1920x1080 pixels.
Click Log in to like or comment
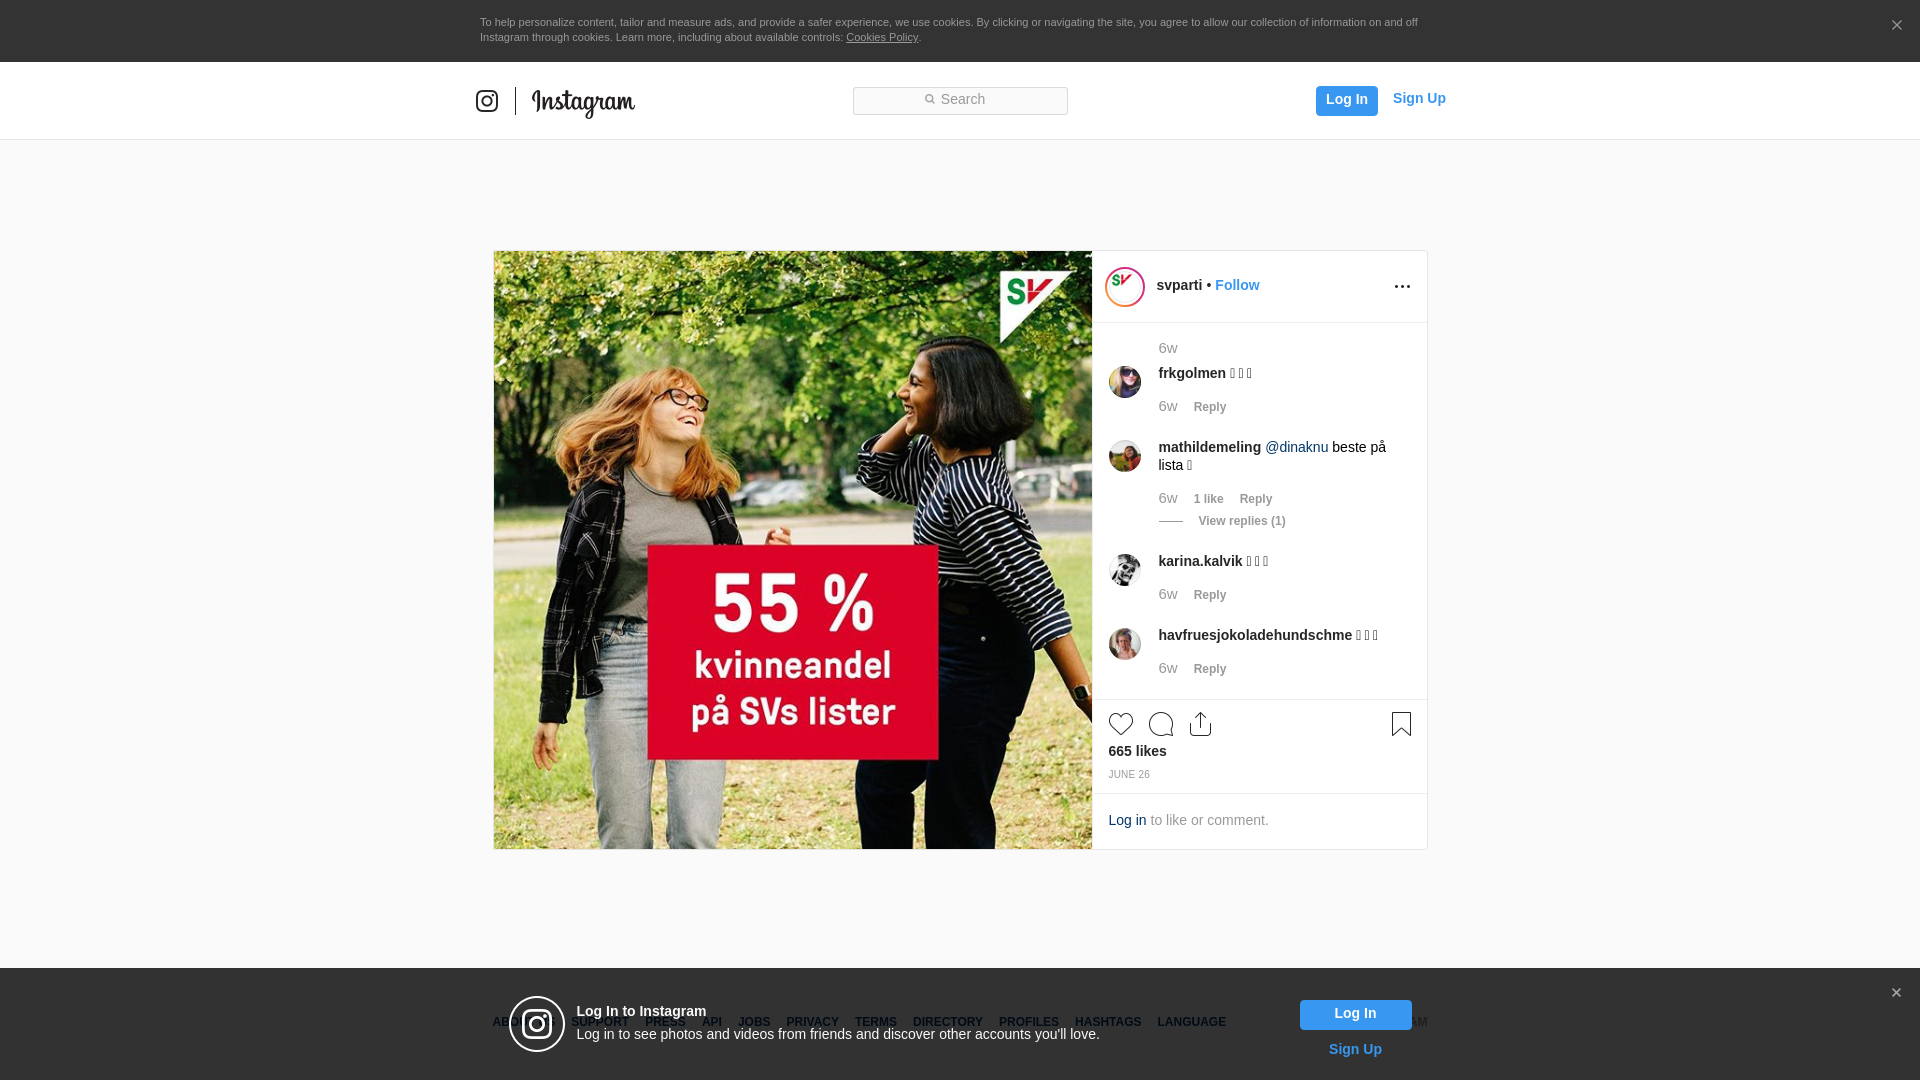pyautogui.click(x=1127, y=820)
